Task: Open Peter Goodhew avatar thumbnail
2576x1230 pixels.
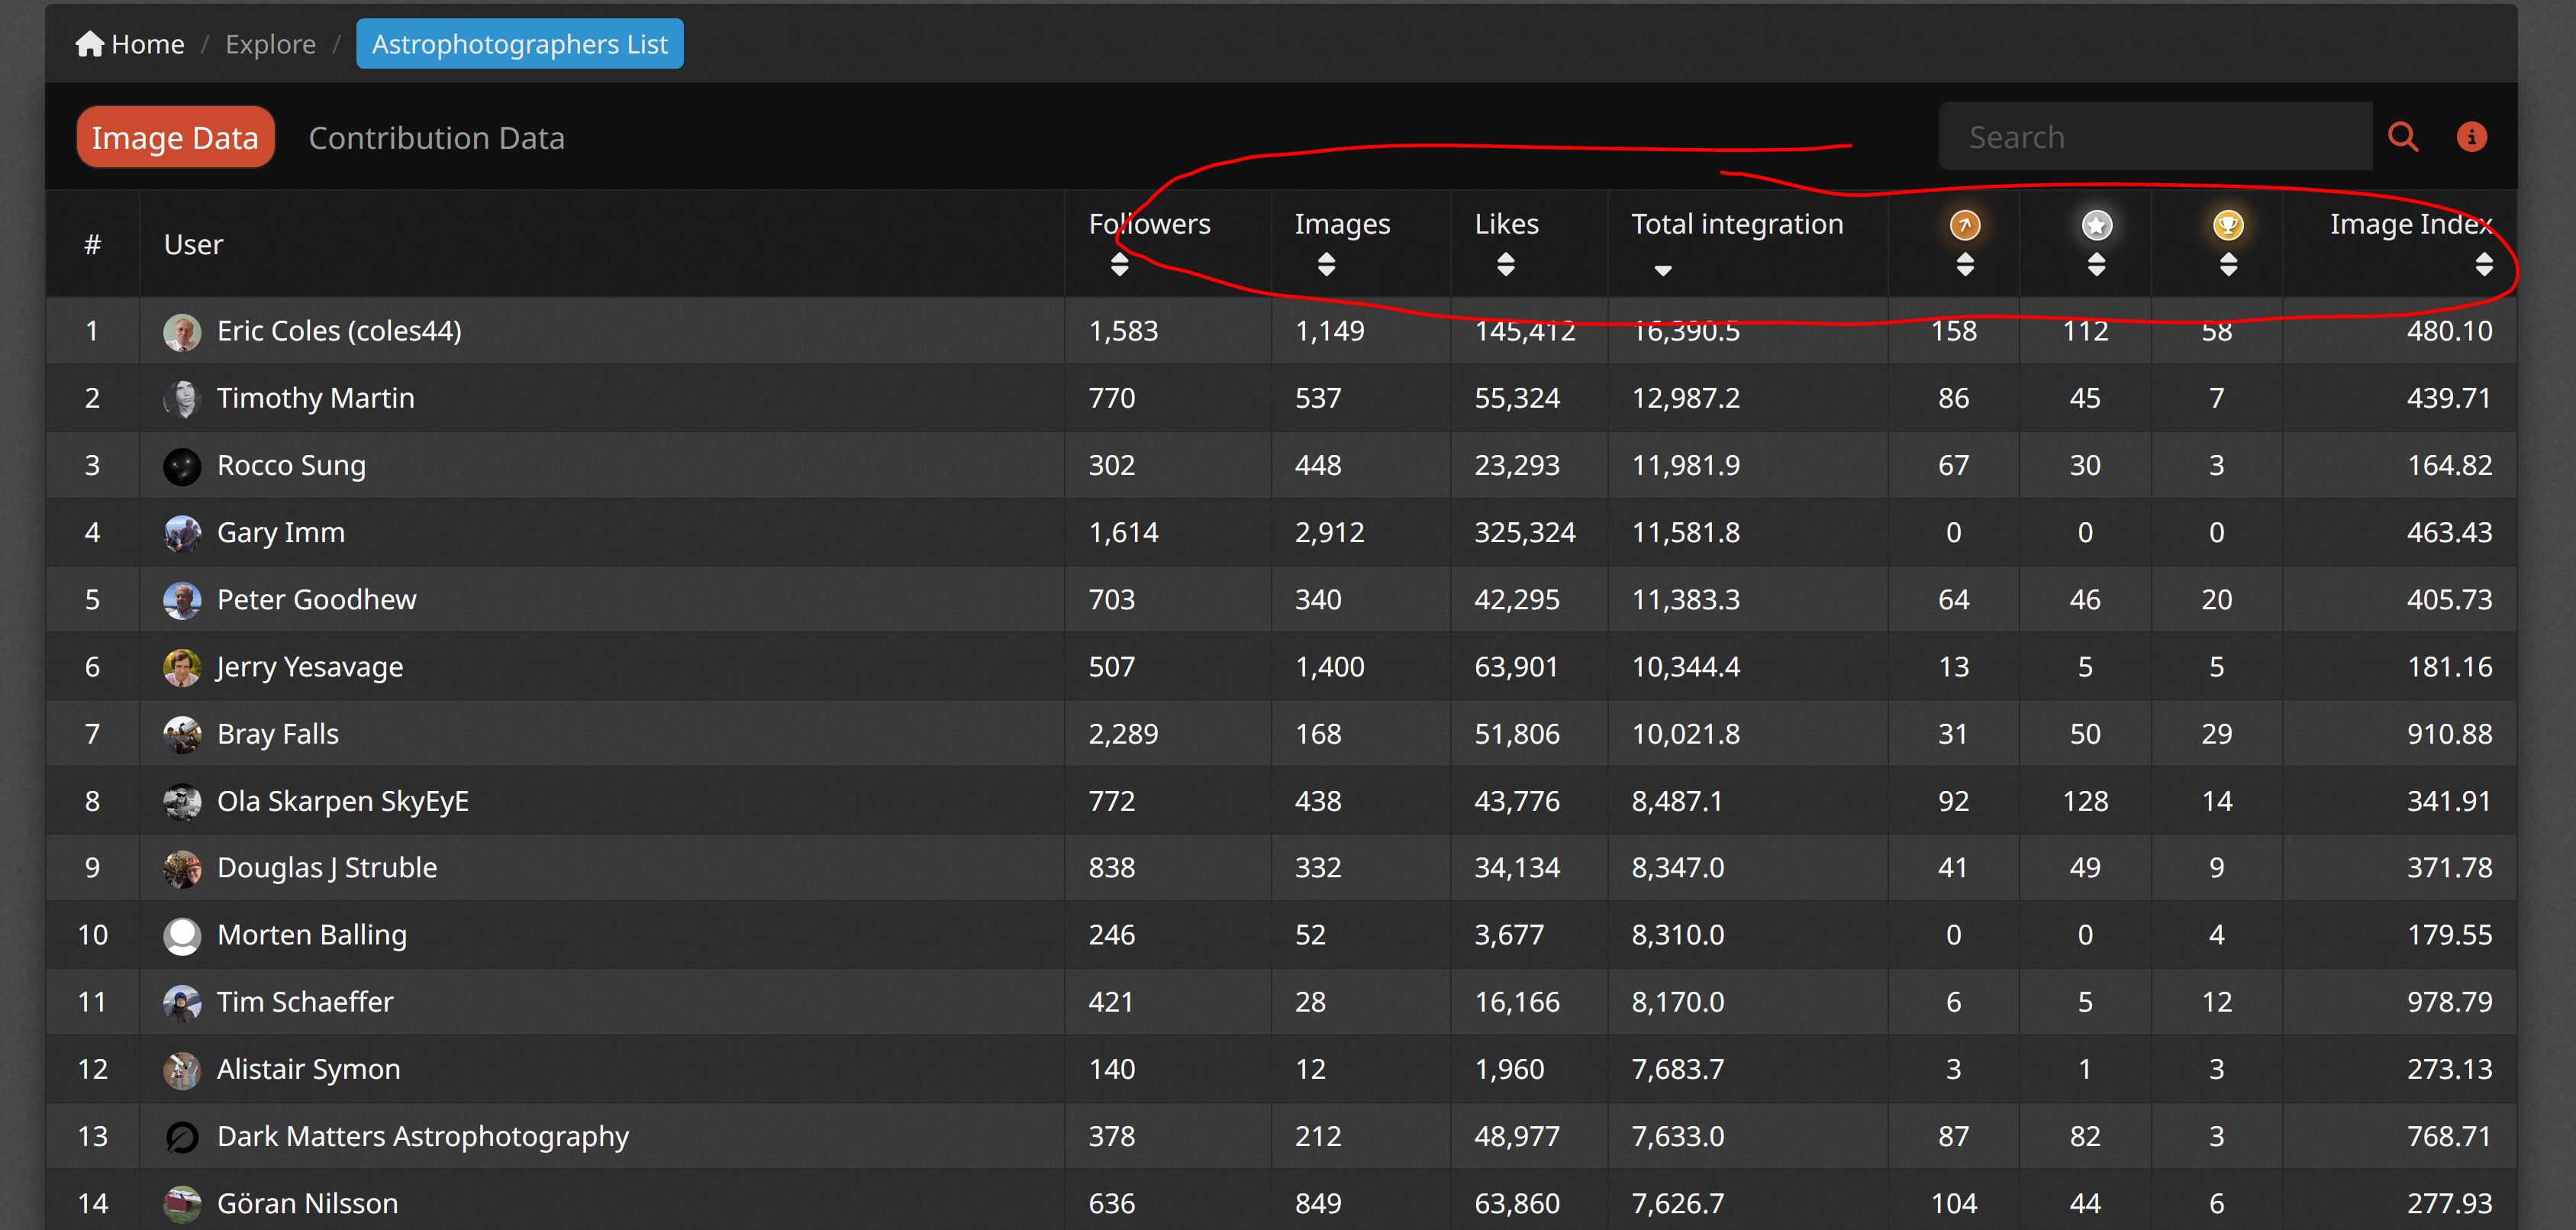Action: tap(182, 600)
